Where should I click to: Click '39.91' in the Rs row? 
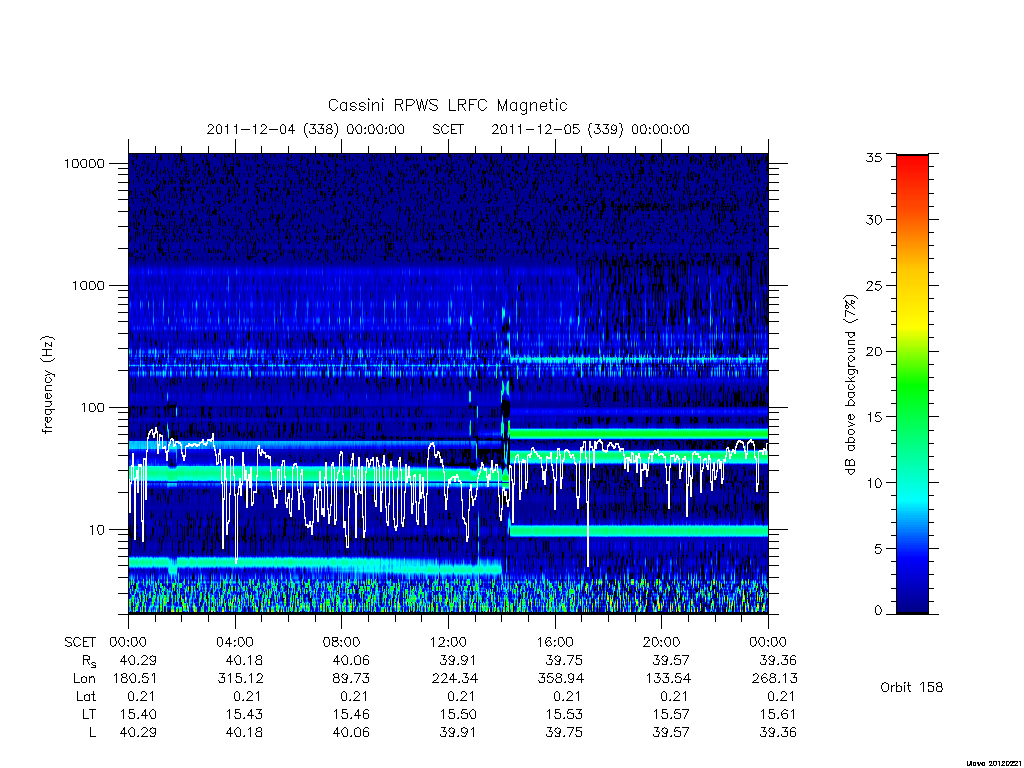458,661
